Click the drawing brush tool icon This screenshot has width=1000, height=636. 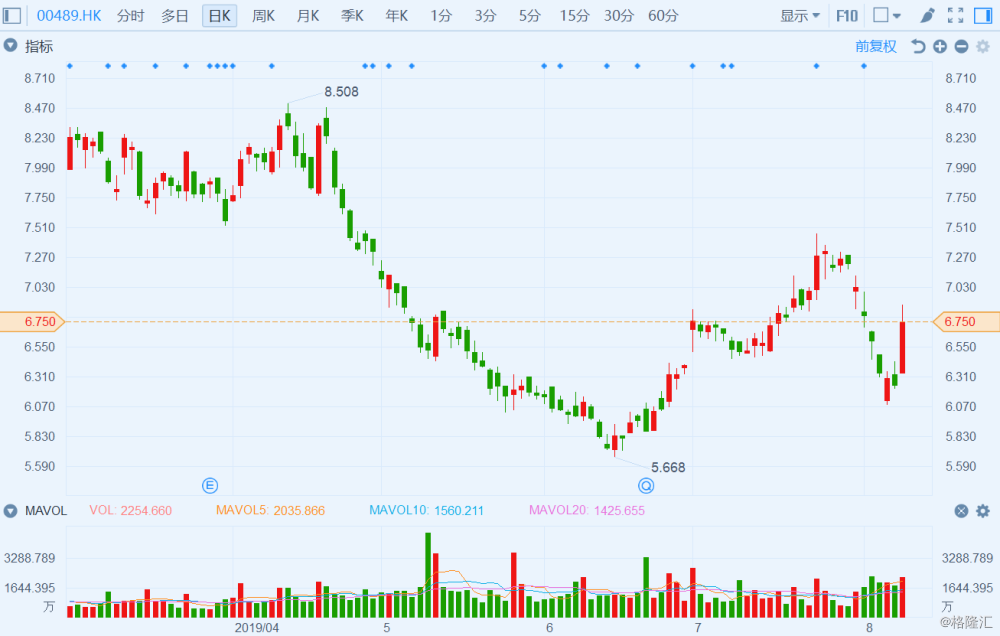point(928,15)
